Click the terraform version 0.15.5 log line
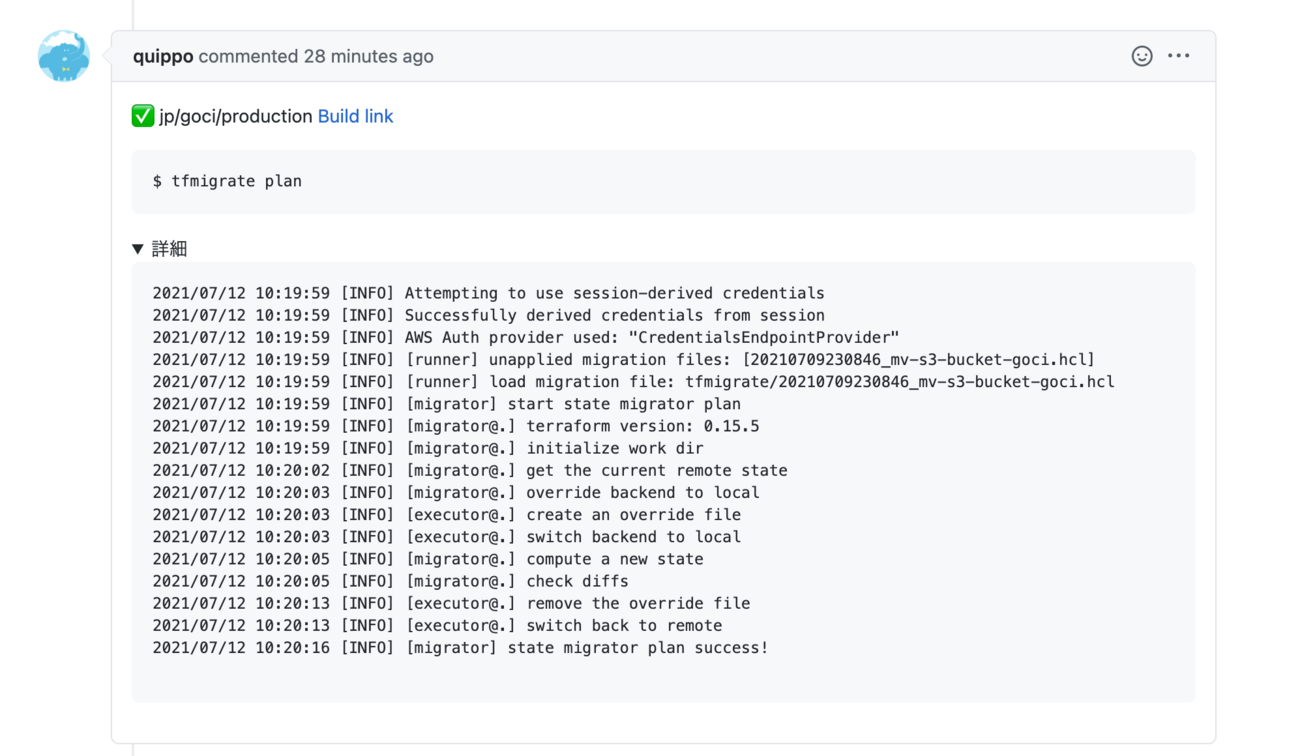 (x=455, y=426)
